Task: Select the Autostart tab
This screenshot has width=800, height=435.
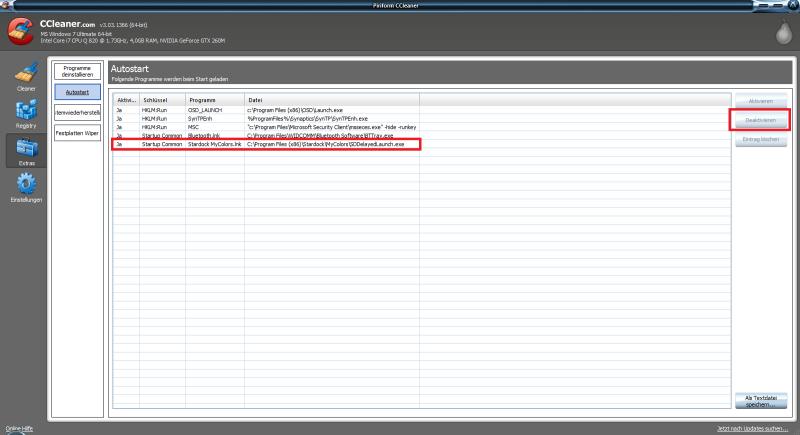Action: click(x=77, y=92)
